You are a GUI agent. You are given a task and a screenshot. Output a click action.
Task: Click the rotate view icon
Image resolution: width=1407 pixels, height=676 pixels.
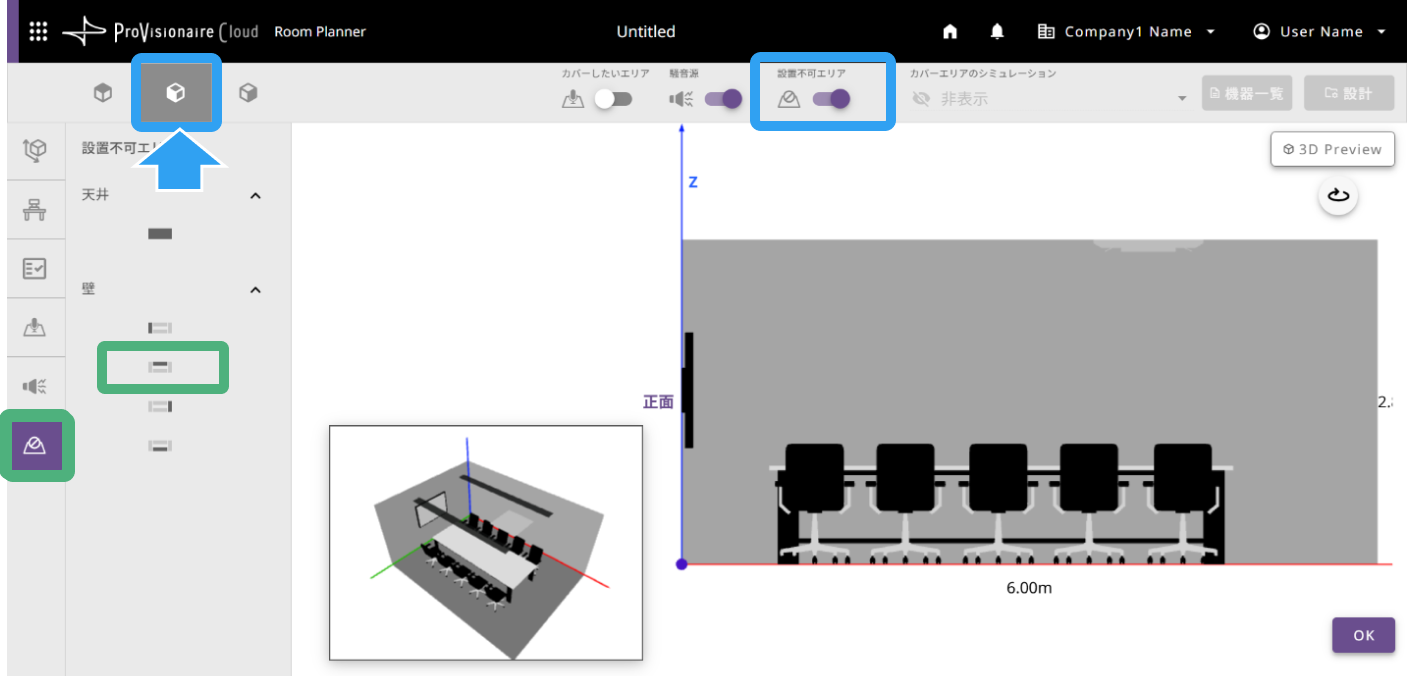pos(1338,195)
